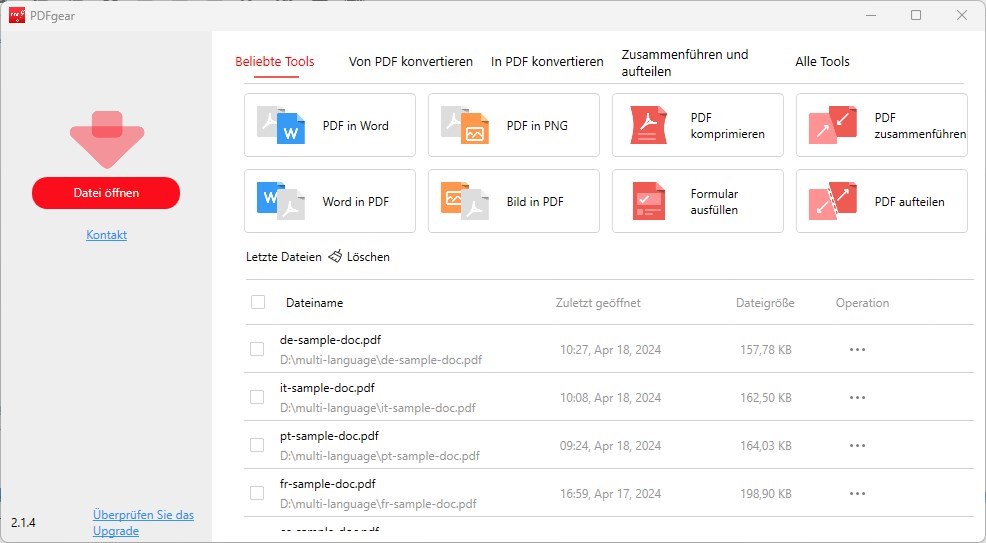Launch the PDF aufteilen tool
The image size is (986, 543).
click(882, 201)
